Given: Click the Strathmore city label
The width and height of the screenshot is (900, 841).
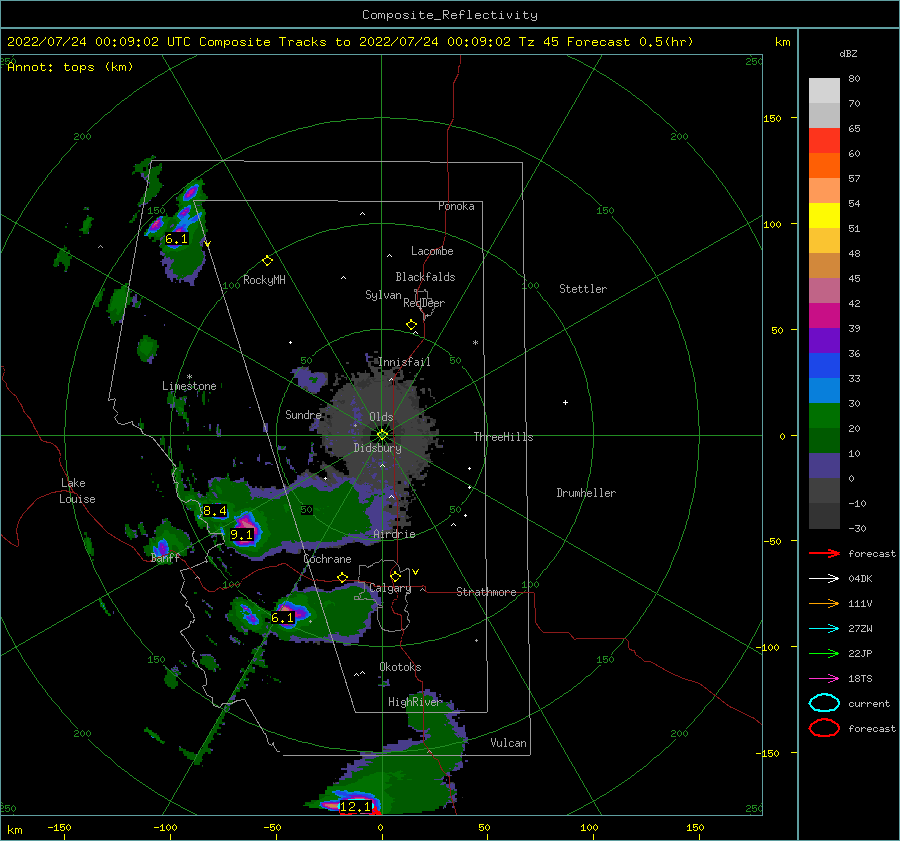Looking at the screenshot, I should (x=486, y=592).
